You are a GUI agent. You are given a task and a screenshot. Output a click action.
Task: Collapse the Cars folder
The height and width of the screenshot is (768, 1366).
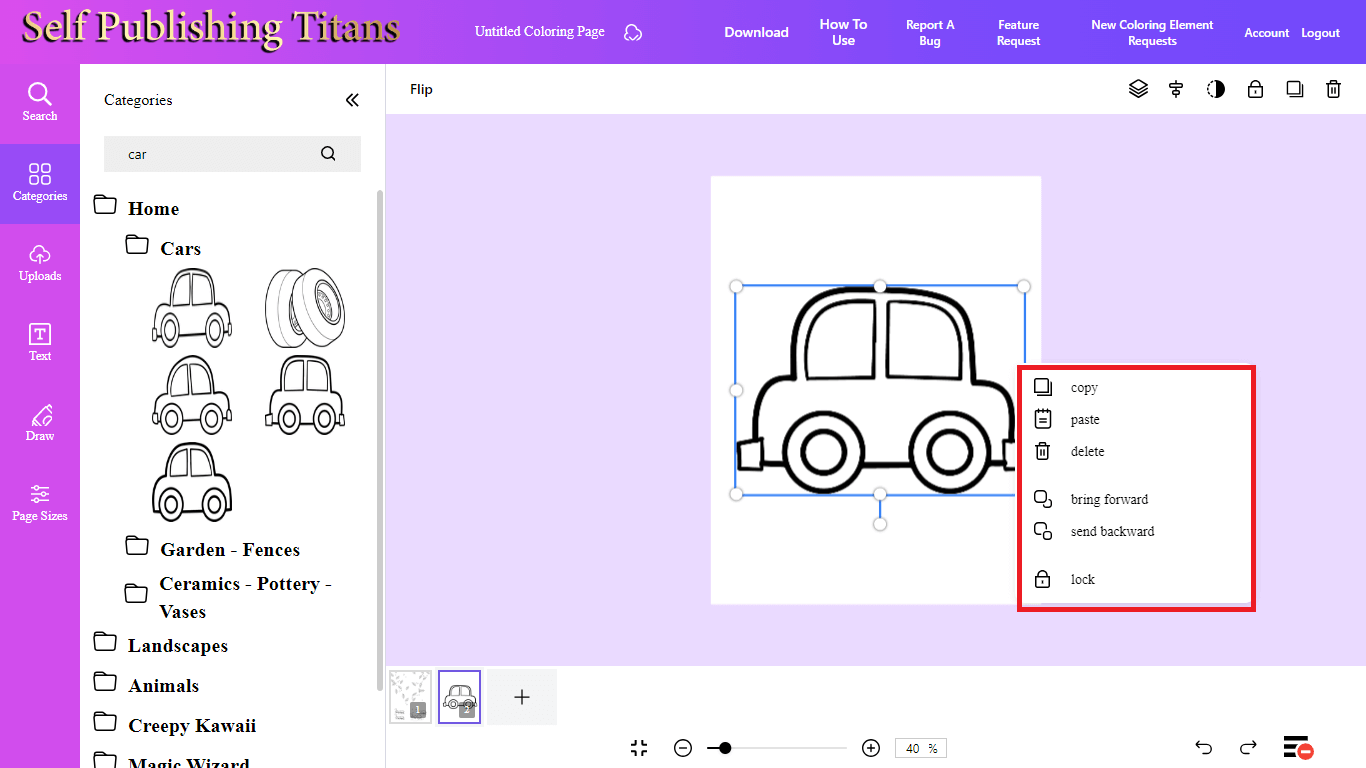pos(163,247)
